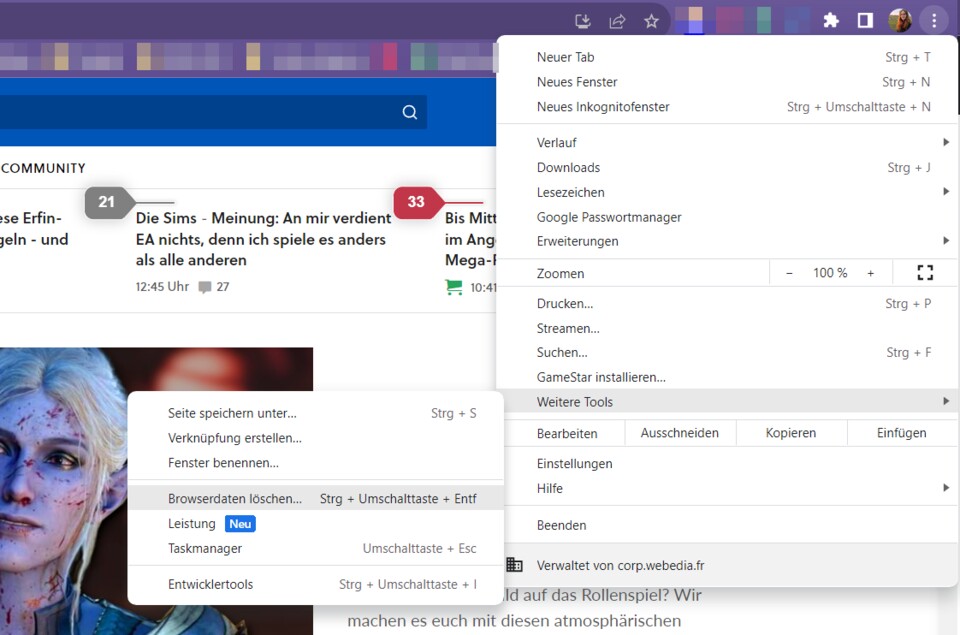Click the Kopieren button

[790, 433]
